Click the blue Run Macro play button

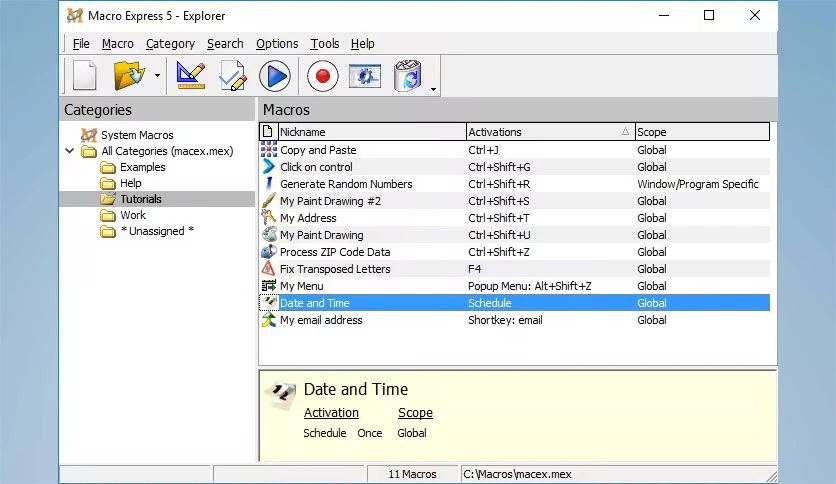pyautogui.click(x=275, y=76)
